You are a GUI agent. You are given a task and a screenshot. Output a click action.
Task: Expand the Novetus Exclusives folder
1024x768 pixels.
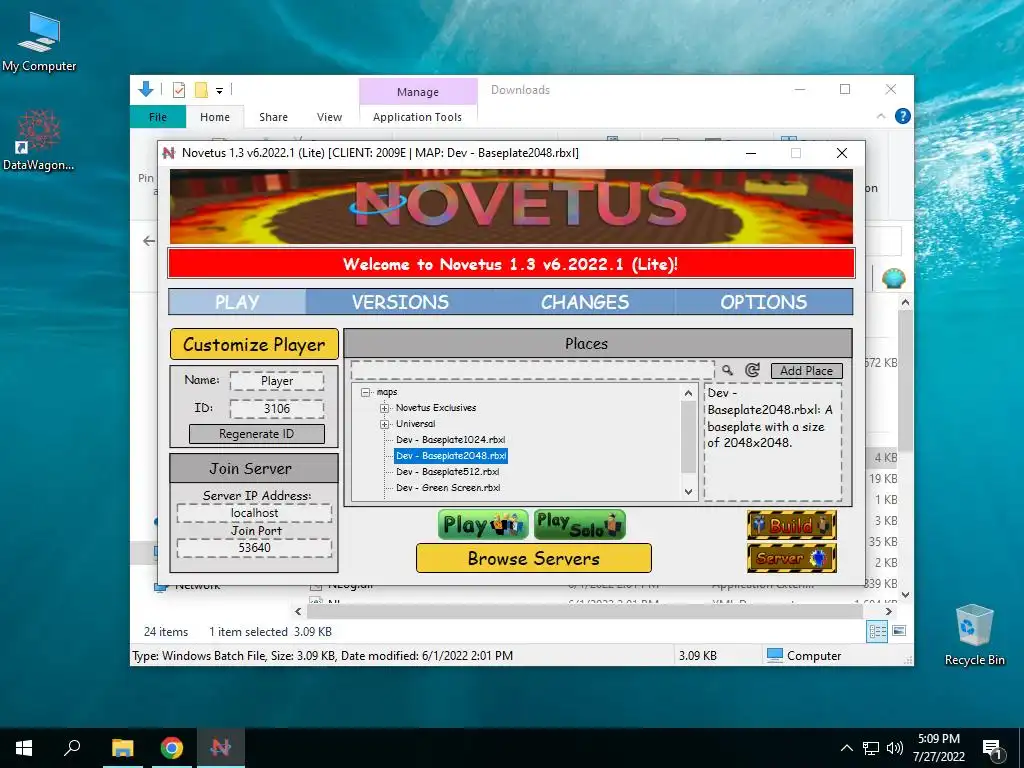click(x=385, y=408)
